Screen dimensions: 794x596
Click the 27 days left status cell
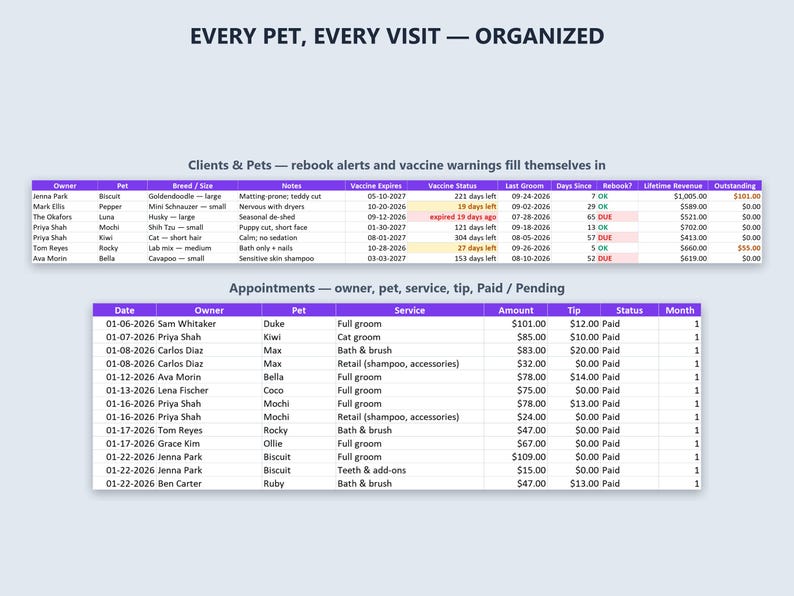[452, 248]
